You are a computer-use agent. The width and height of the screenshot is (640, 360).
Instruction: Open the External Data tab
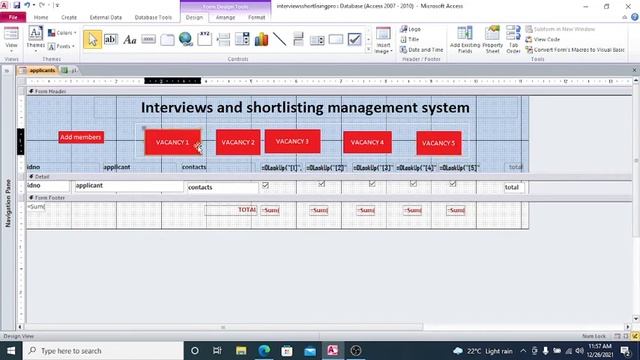[106, 18]
